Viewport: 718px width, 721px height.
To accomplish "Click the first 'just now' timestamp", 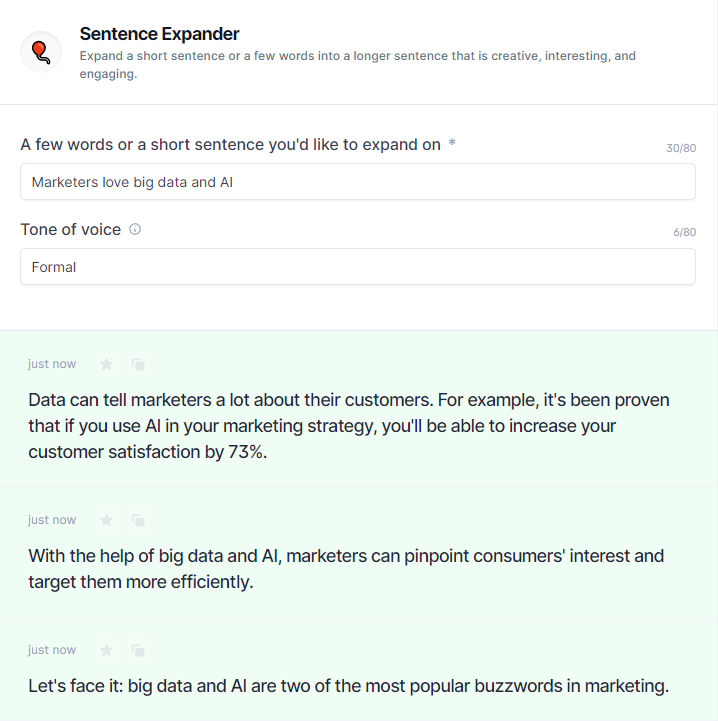I will (52, 364).
